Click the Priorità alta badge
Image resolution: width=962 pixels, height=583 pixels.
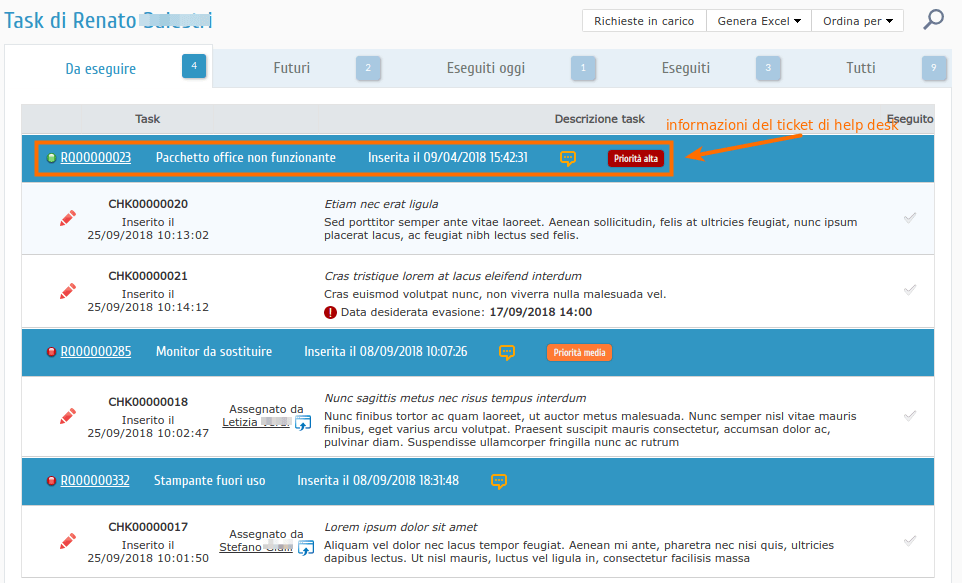636,158
